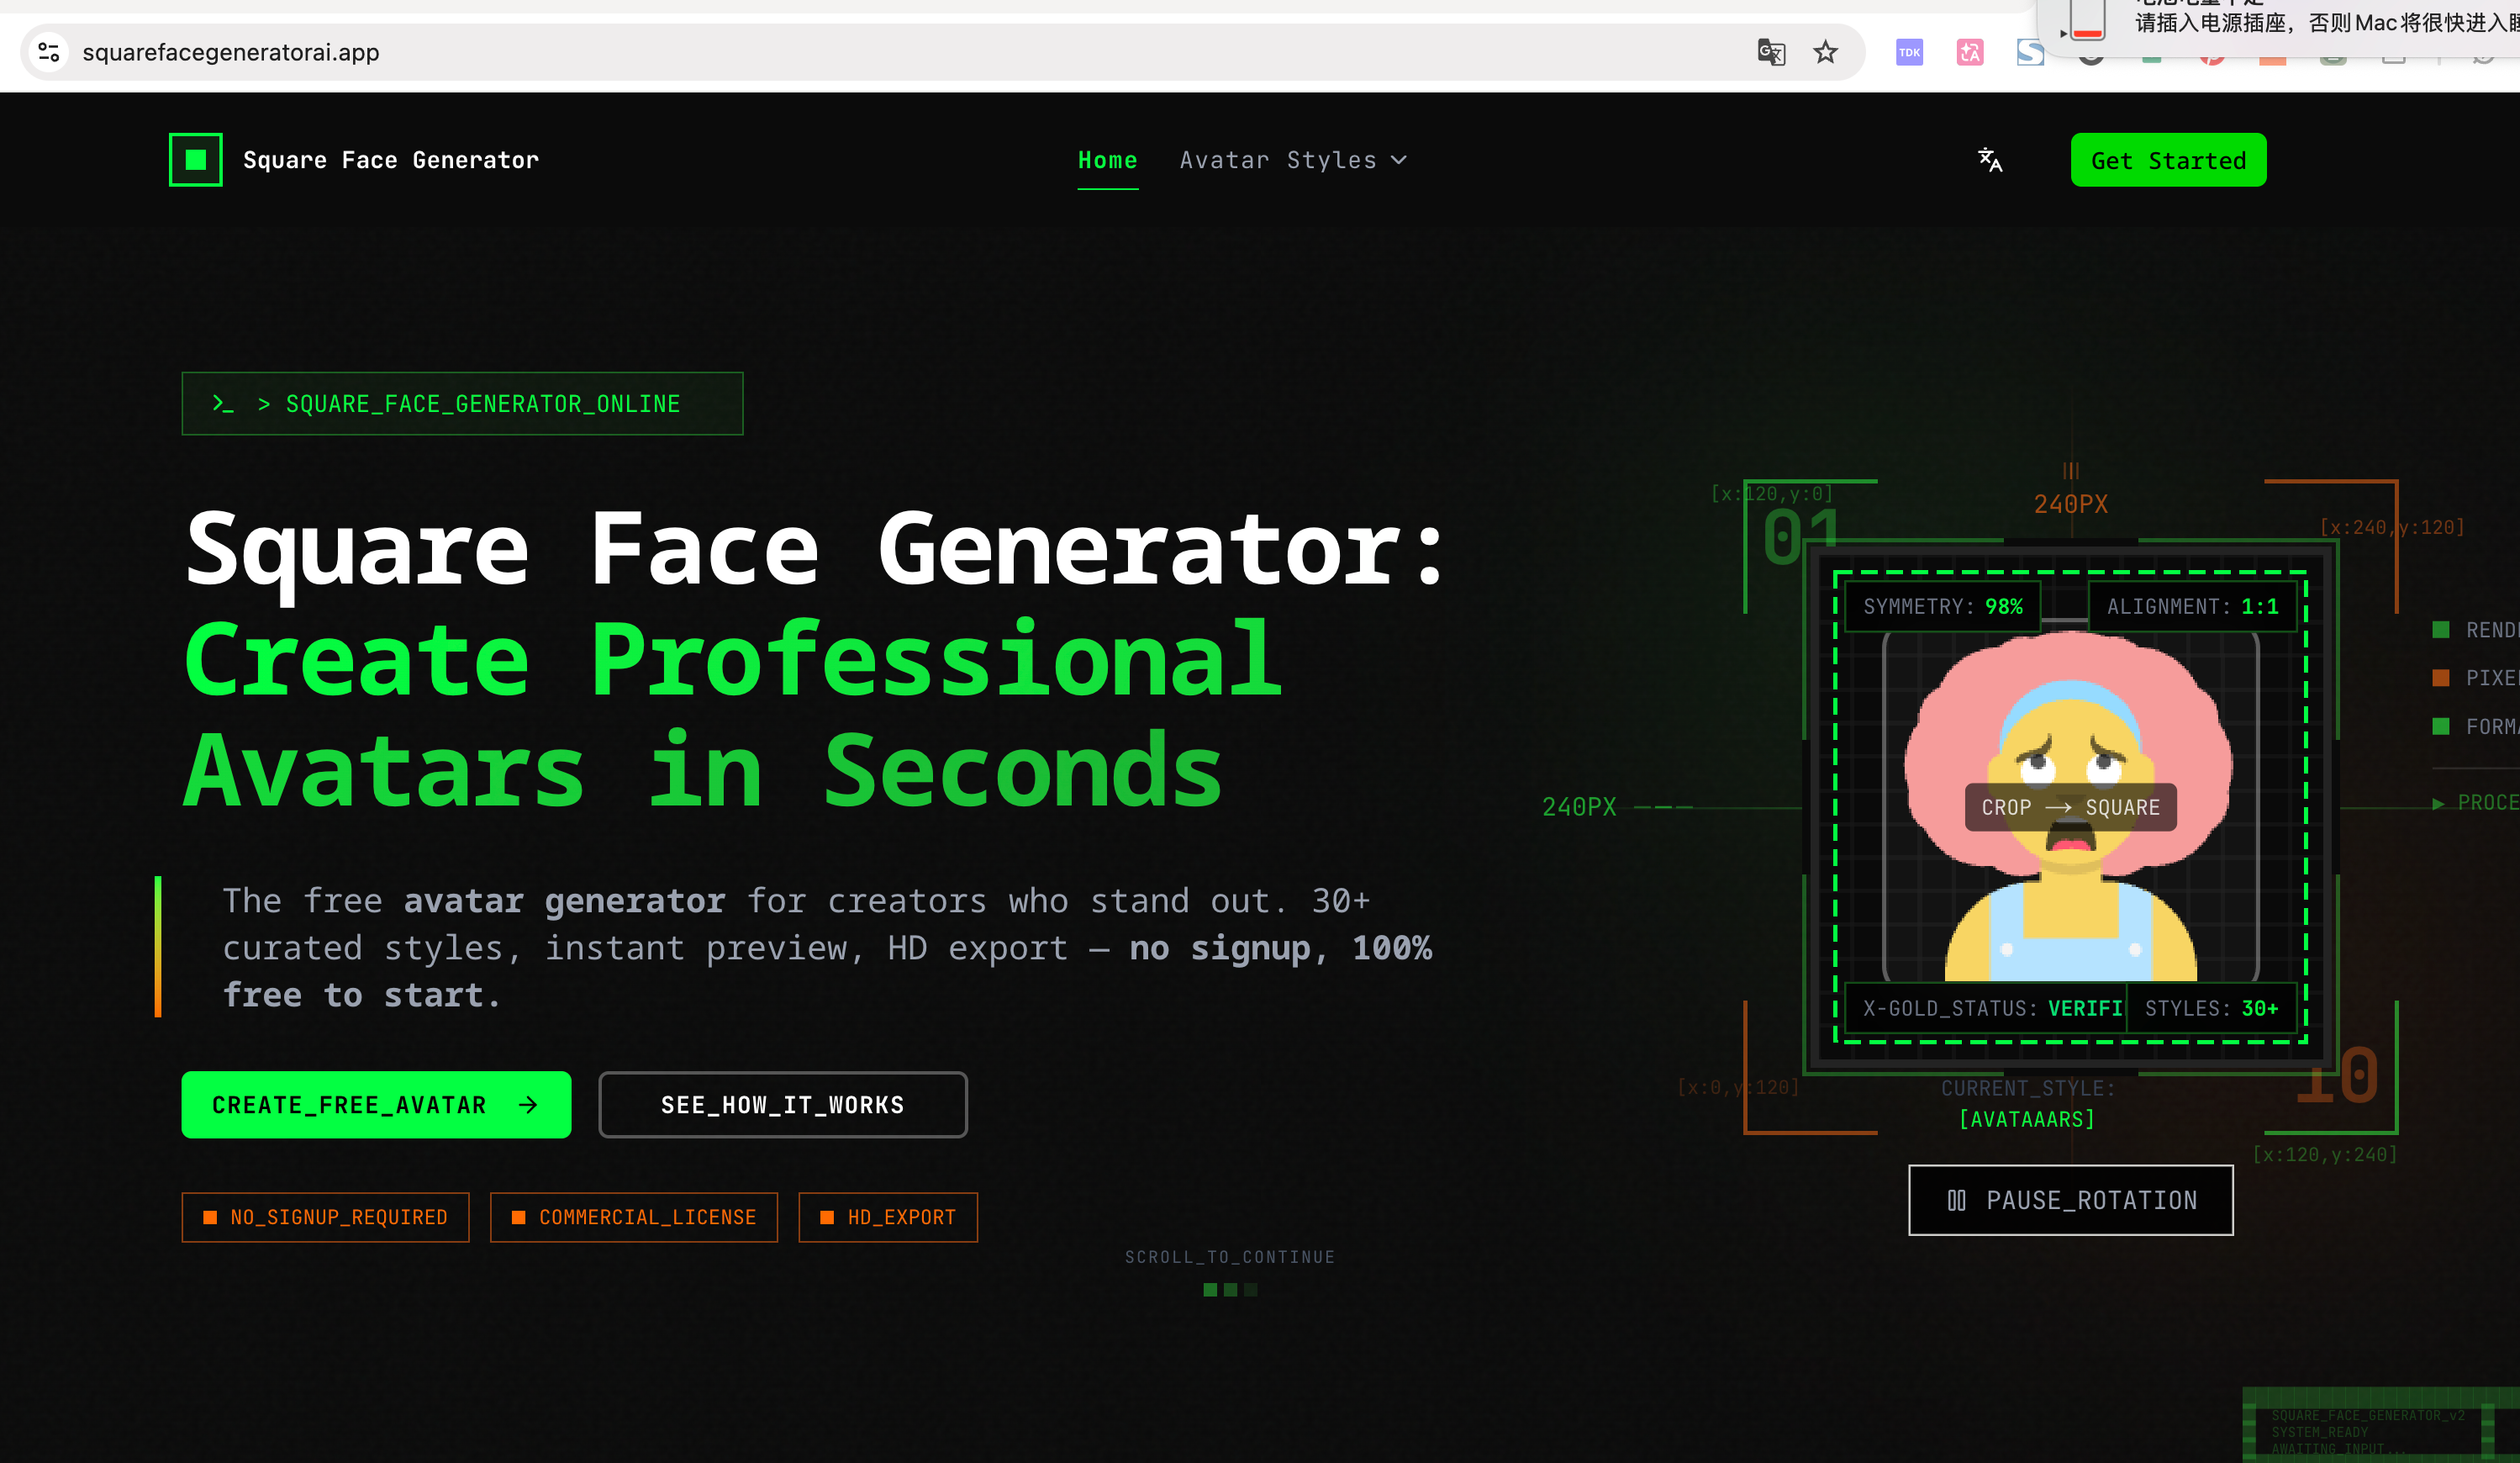Screen dimensions: 2520x1463
Task: Click the terminal prompt icon in the SQUARE_FACE_GENERATOR_ONLINE badge
Action: coord(223,404)
